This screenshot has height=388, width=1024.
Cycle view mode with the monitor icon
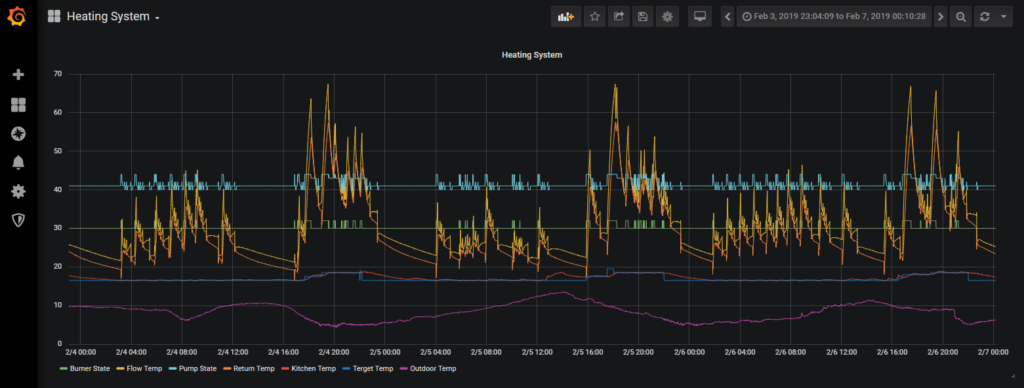coord(700,17)
